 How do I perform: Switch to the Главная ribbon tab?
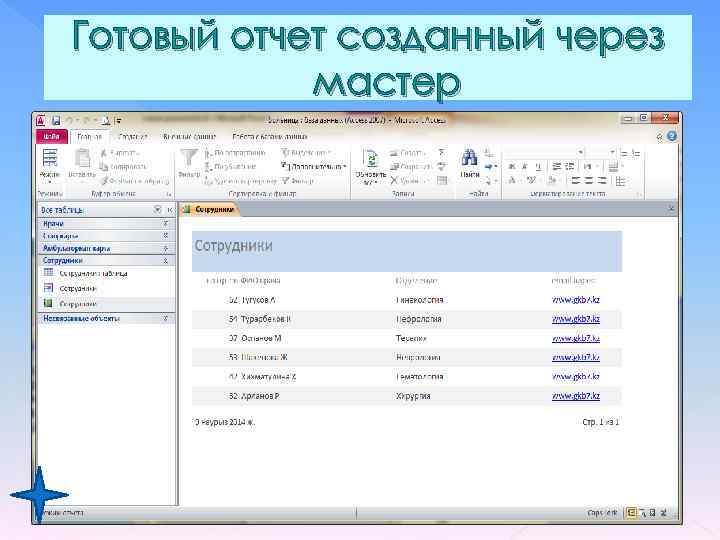coord(89,136)
